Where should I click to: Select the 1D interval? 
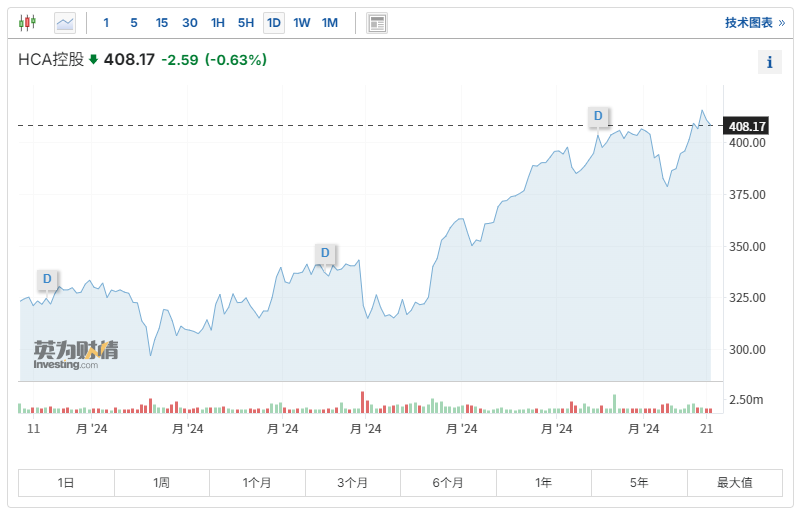tap(274, 23)
